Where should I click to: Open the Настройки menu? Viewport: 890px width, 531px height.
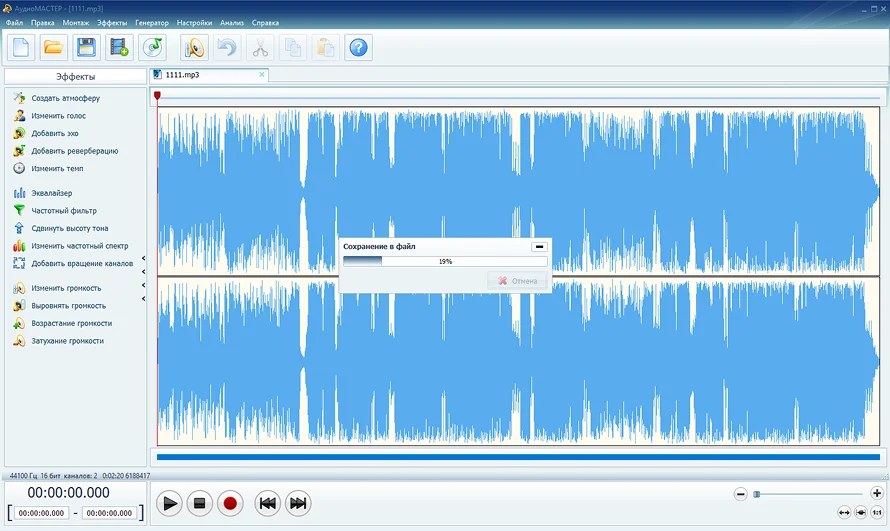tap(194, 23)
